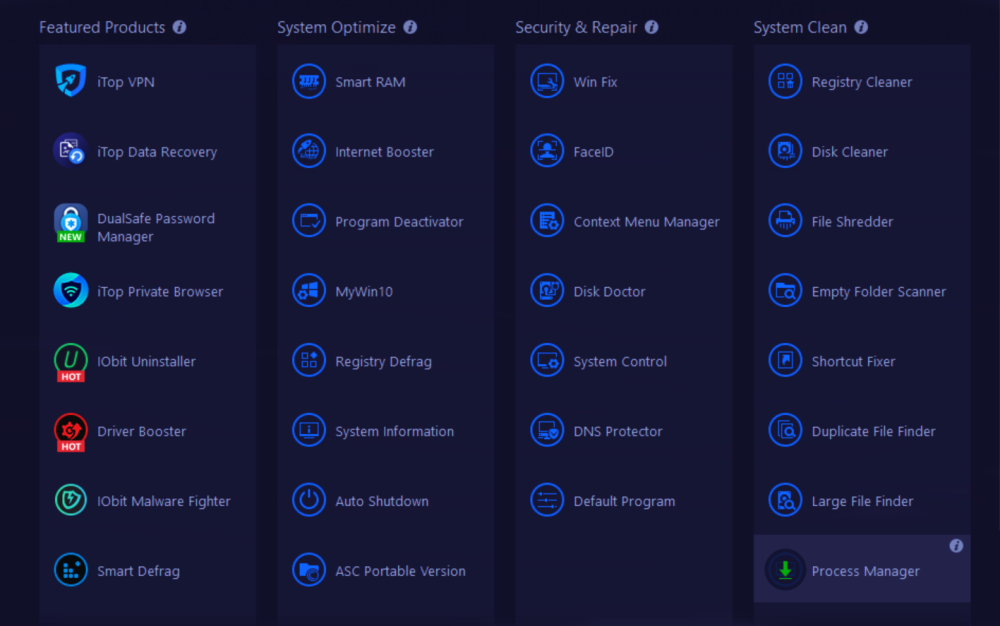
Task: Open the Program Deactivator icon
Action: 309,221
